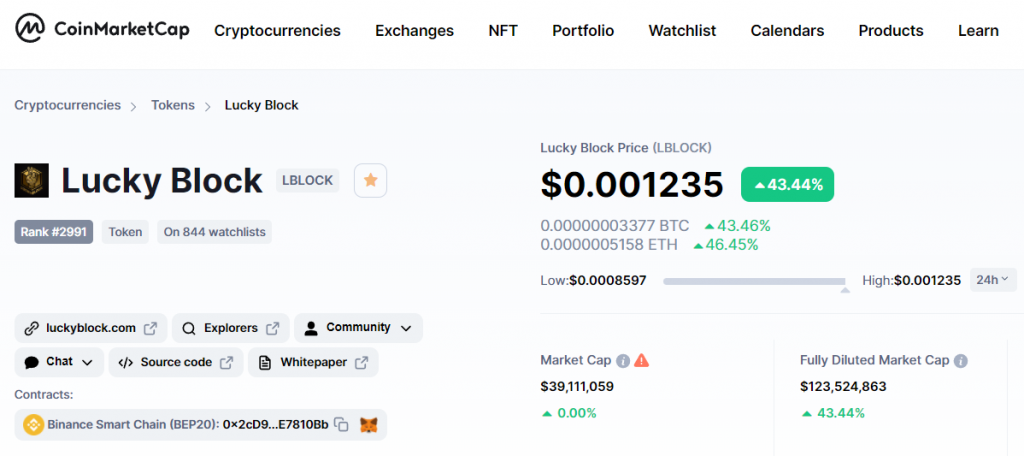Click the Source code button
This screenshot has width=1024, height=456.
(176, 363)
